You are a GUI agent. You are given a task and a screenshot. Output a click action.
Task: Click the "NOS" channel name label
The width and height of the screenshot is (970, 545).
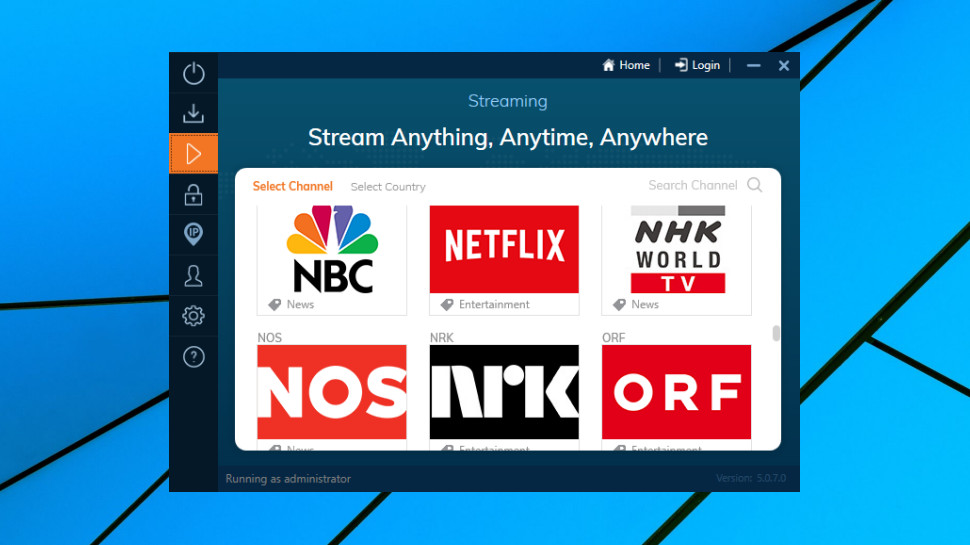click(270, 338)
